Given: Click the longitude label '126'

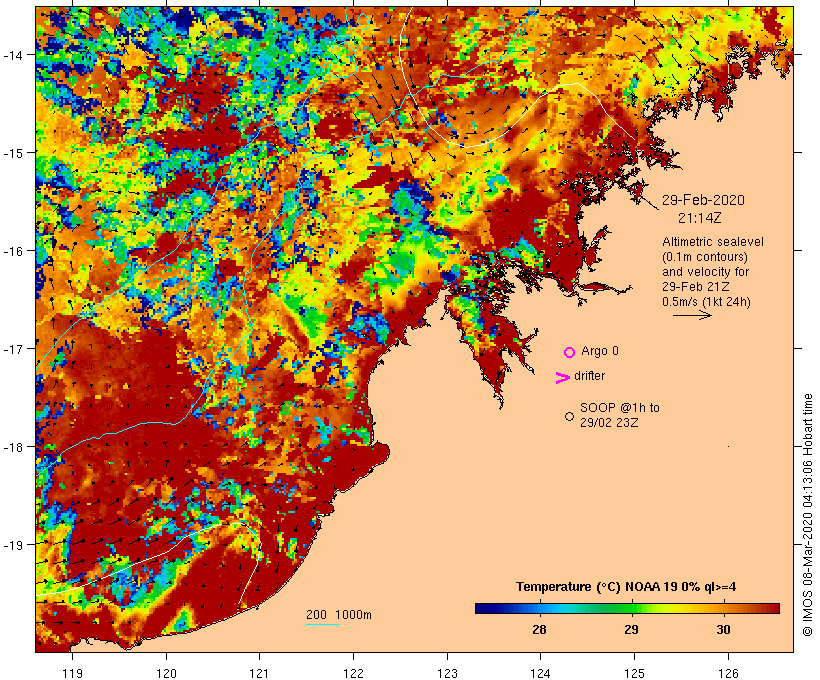Looking at the screenshot, I should 728,673.
